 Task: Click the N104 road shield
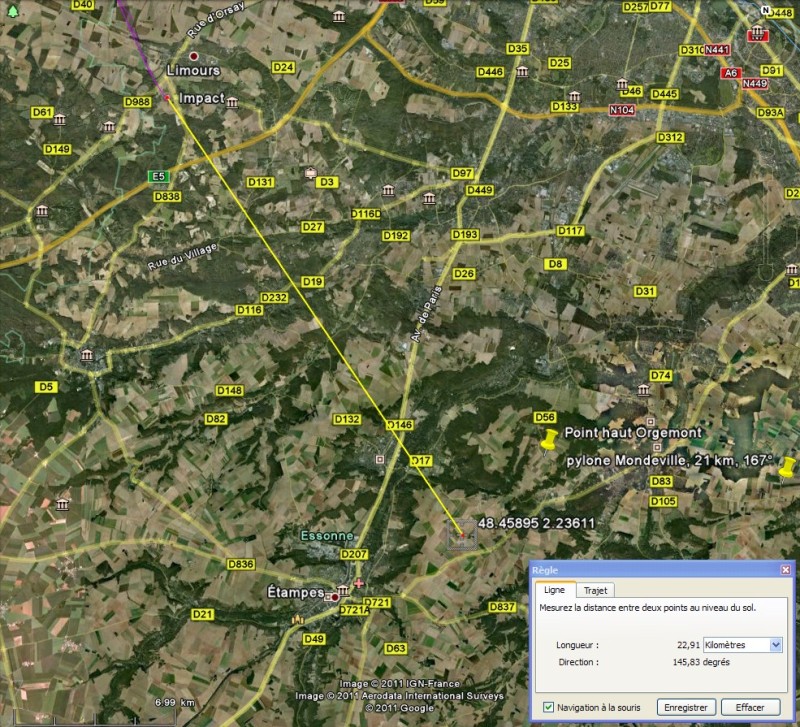622,110
